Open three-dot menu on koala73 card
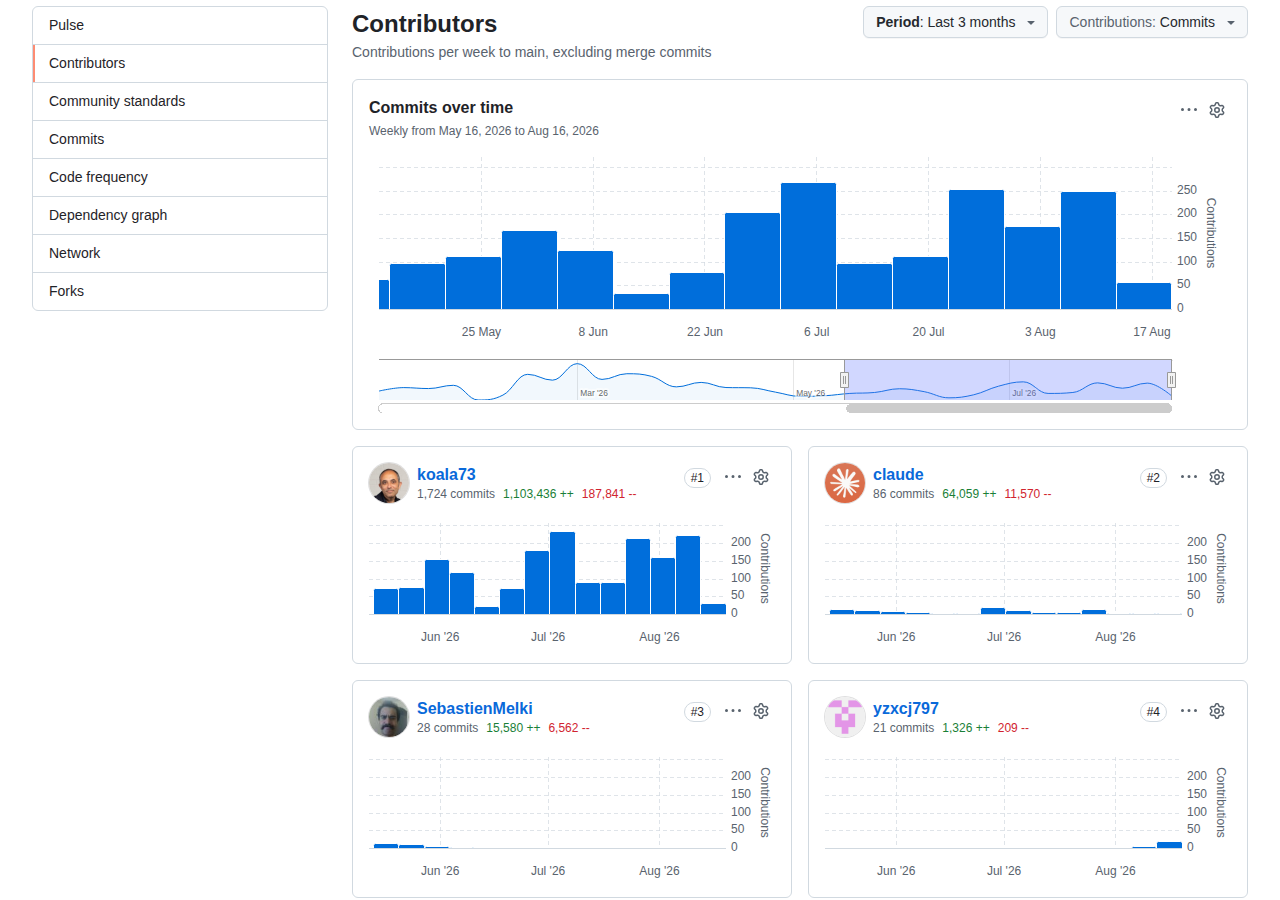The height and width of the screenshot is (900, 1280). (733, 477)
